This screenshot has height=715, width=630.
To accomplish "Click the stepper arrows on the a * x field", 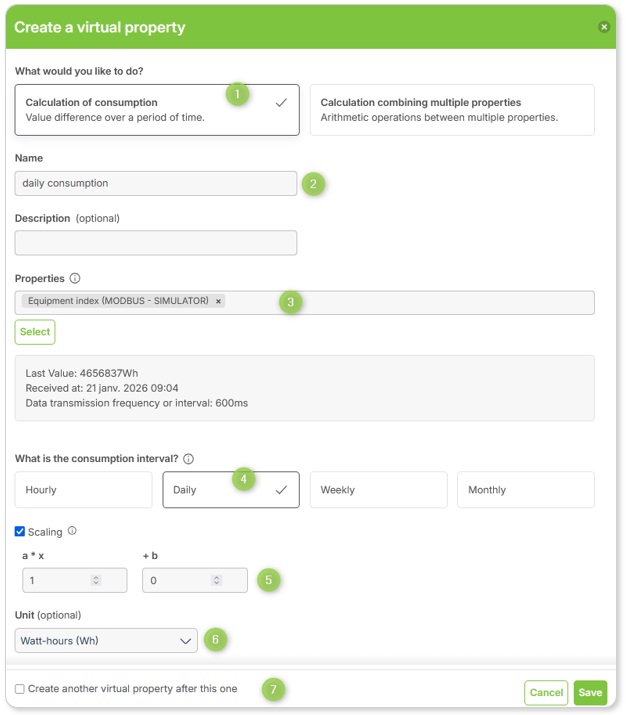I will click(96, 580).
